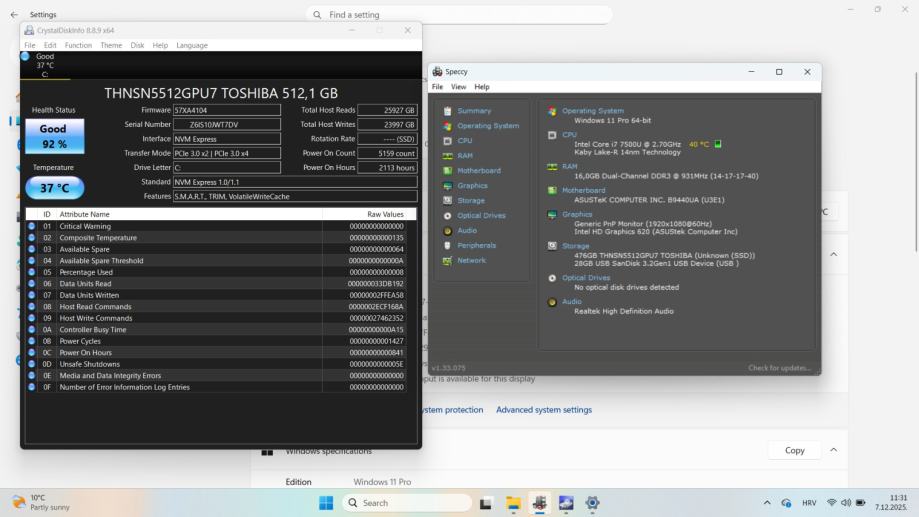This screenshot has width=919, height=517.
Task: Click the Serial Number field
Action: [227, 124]
